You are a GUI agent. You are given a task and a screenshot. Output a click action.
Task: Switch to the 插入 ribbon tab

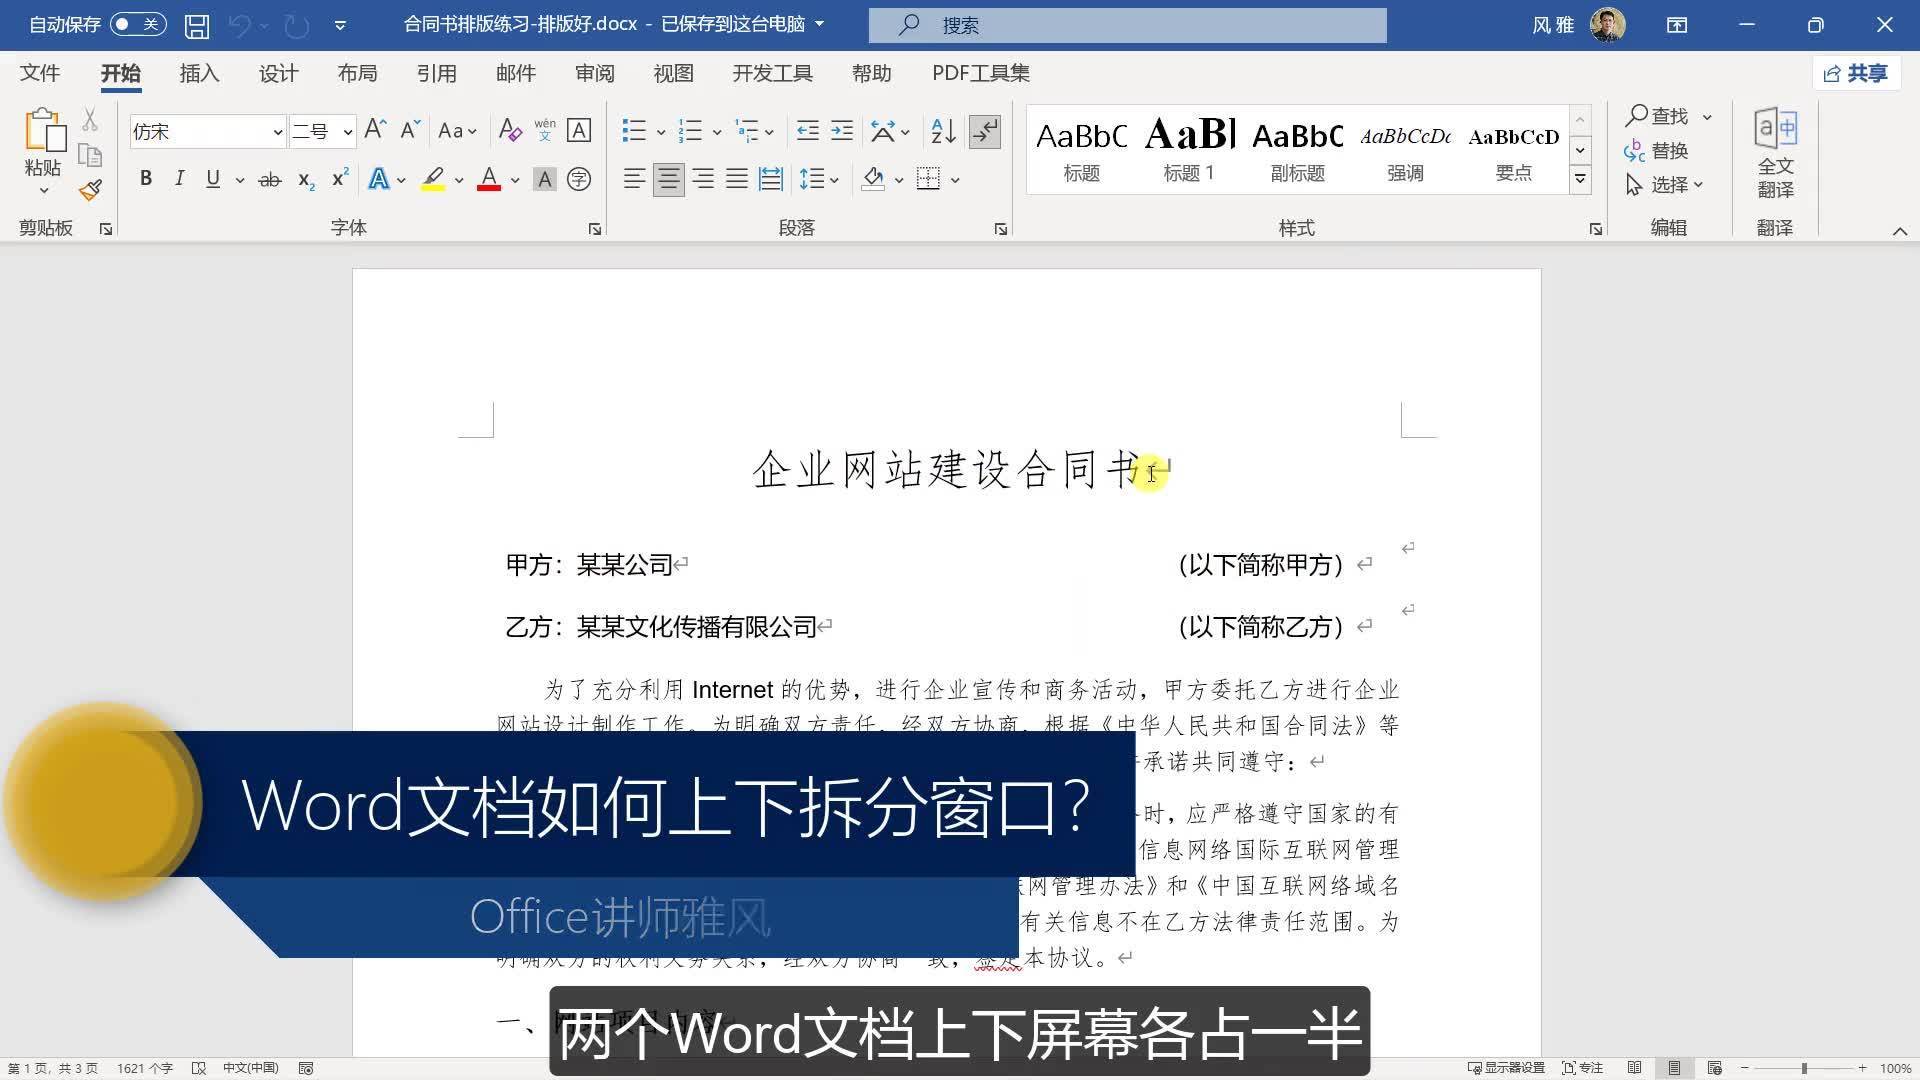[199, 73]
